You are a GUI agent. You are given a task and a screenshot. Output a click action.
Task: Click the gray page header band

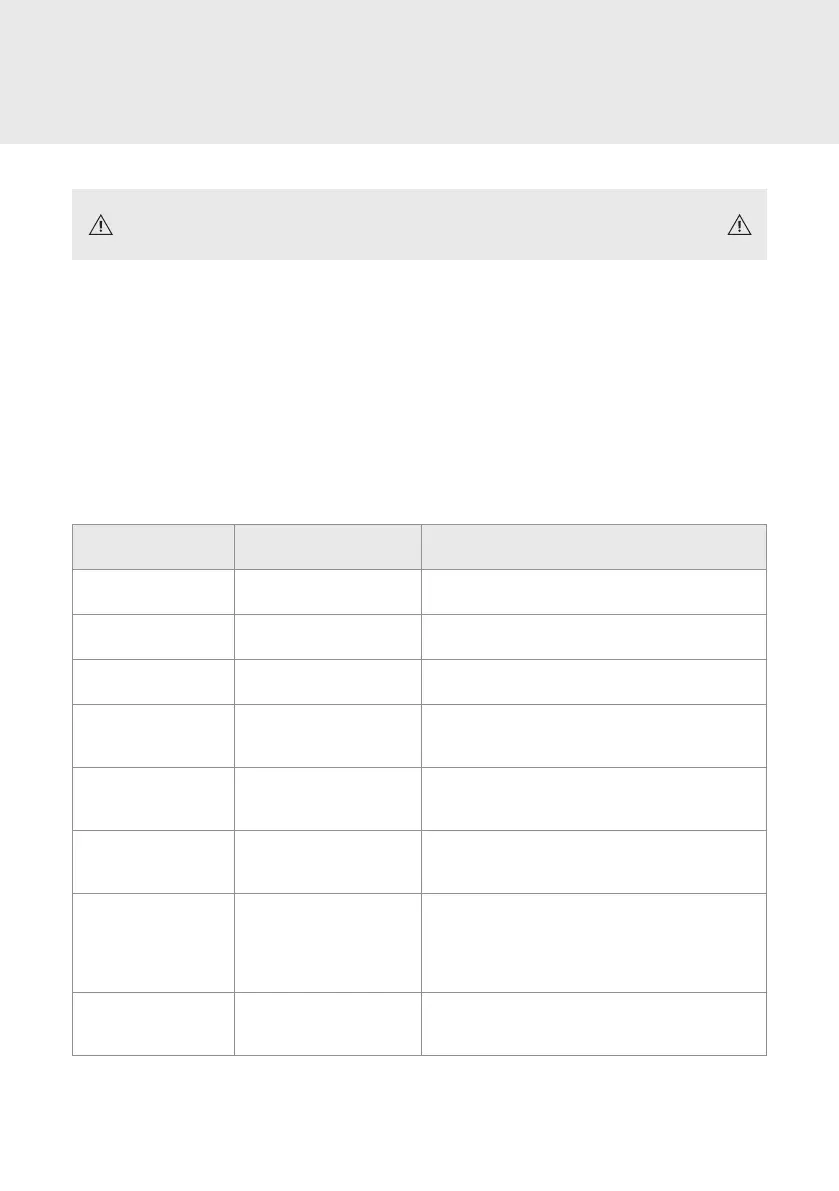coord(420,72)
